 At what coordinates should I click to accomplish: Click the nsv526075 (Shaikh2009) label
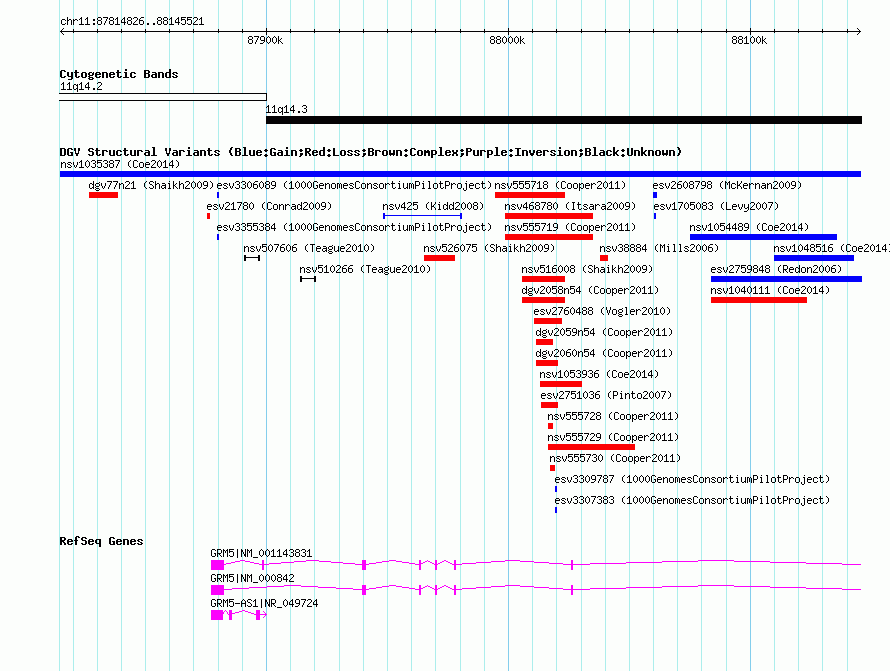[x=489, y=248]
